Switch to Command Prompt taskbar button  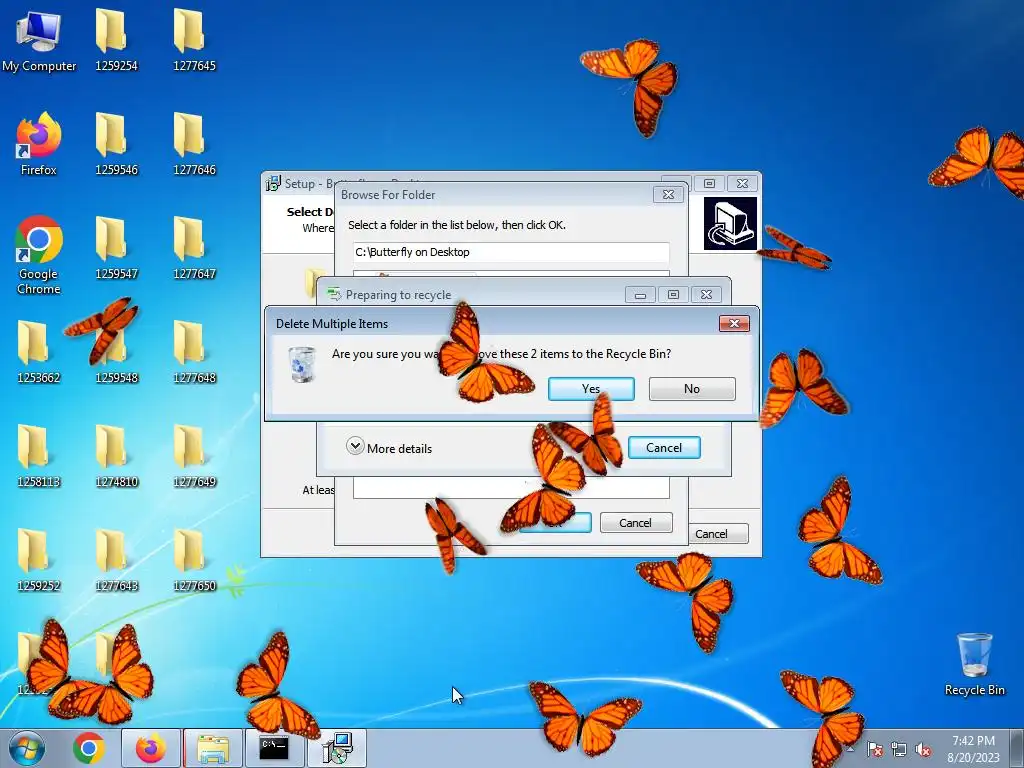(x=274, y=748)
